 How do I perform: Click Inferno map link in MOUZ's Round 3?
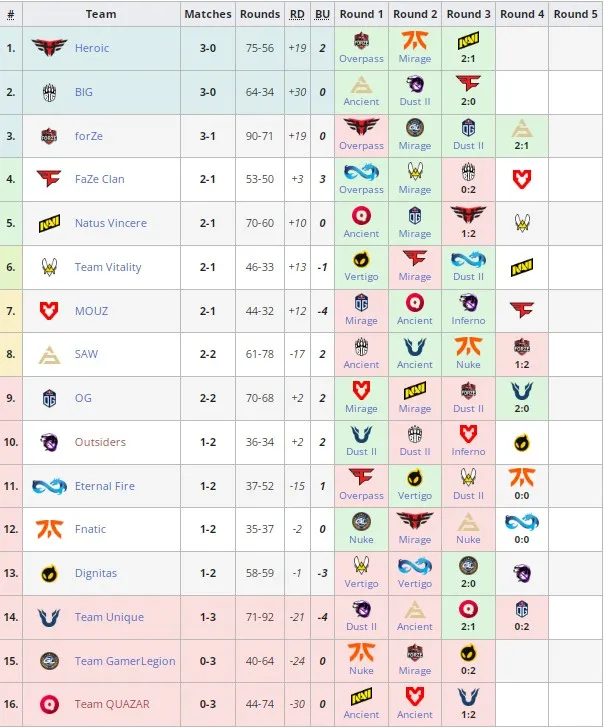click(468, 320)
